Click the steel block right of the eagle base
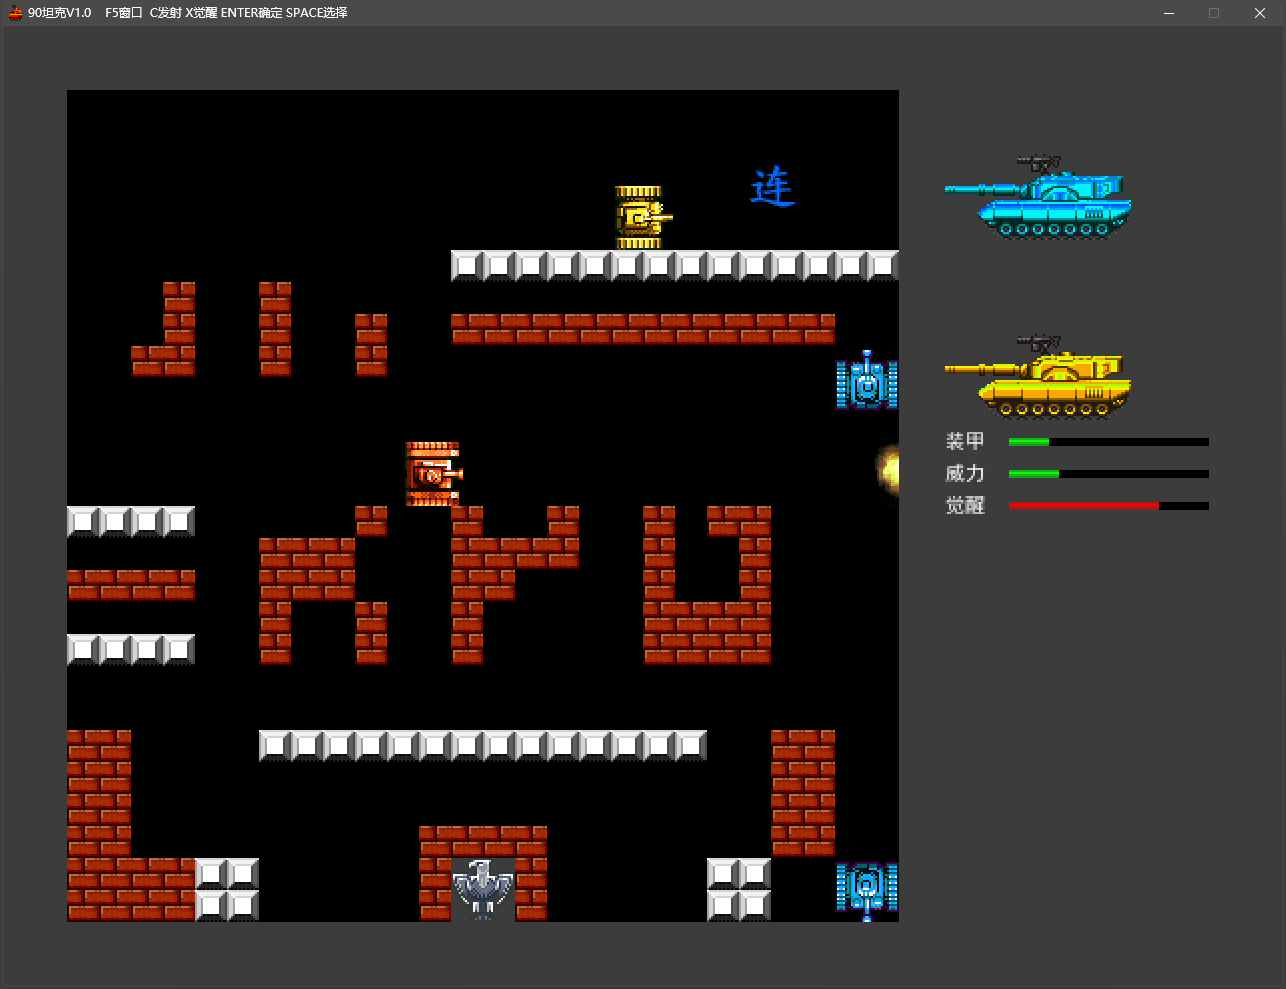The image size is (1286, 989). [739, 889]
